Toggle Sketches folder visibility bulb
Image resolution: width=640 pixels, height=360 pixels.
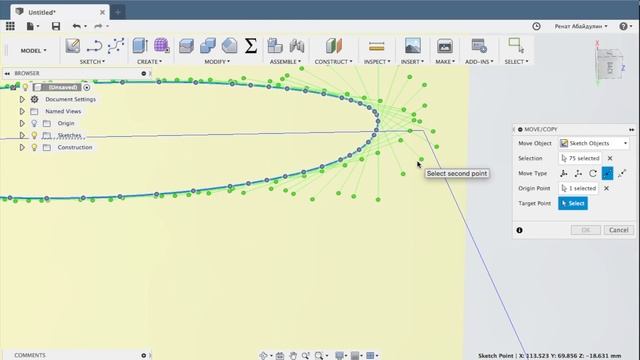34,135
